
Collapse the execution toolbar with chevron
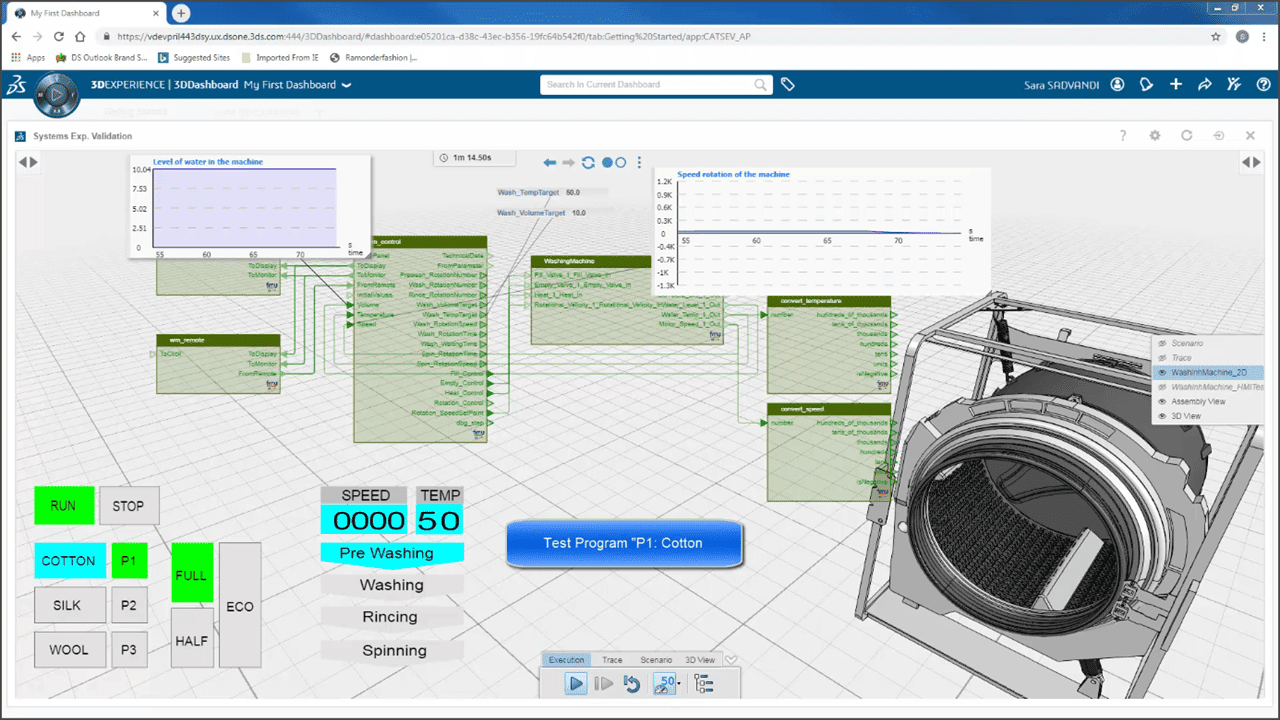pos(731,660)
